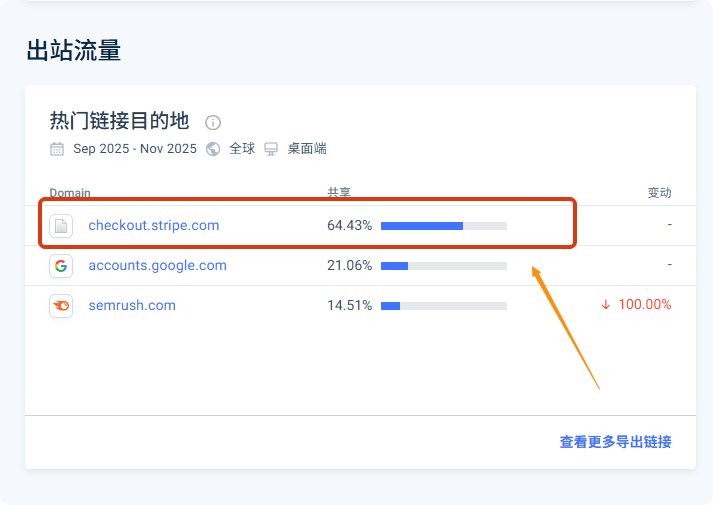Image resolution: width=713 pixels, height=505 pixels.
Task: Click the 21.06% value
Action: click(x=349, y=265)
